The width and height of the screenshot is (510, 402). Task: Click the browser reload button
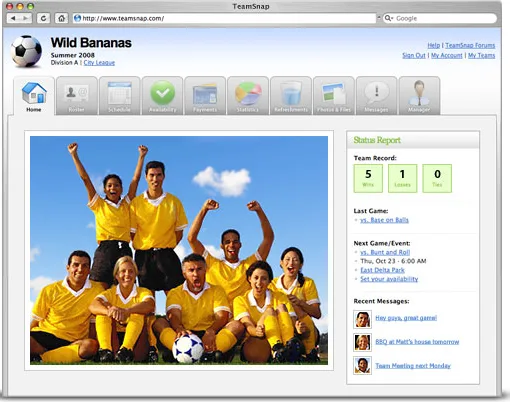tap(43, 18)
